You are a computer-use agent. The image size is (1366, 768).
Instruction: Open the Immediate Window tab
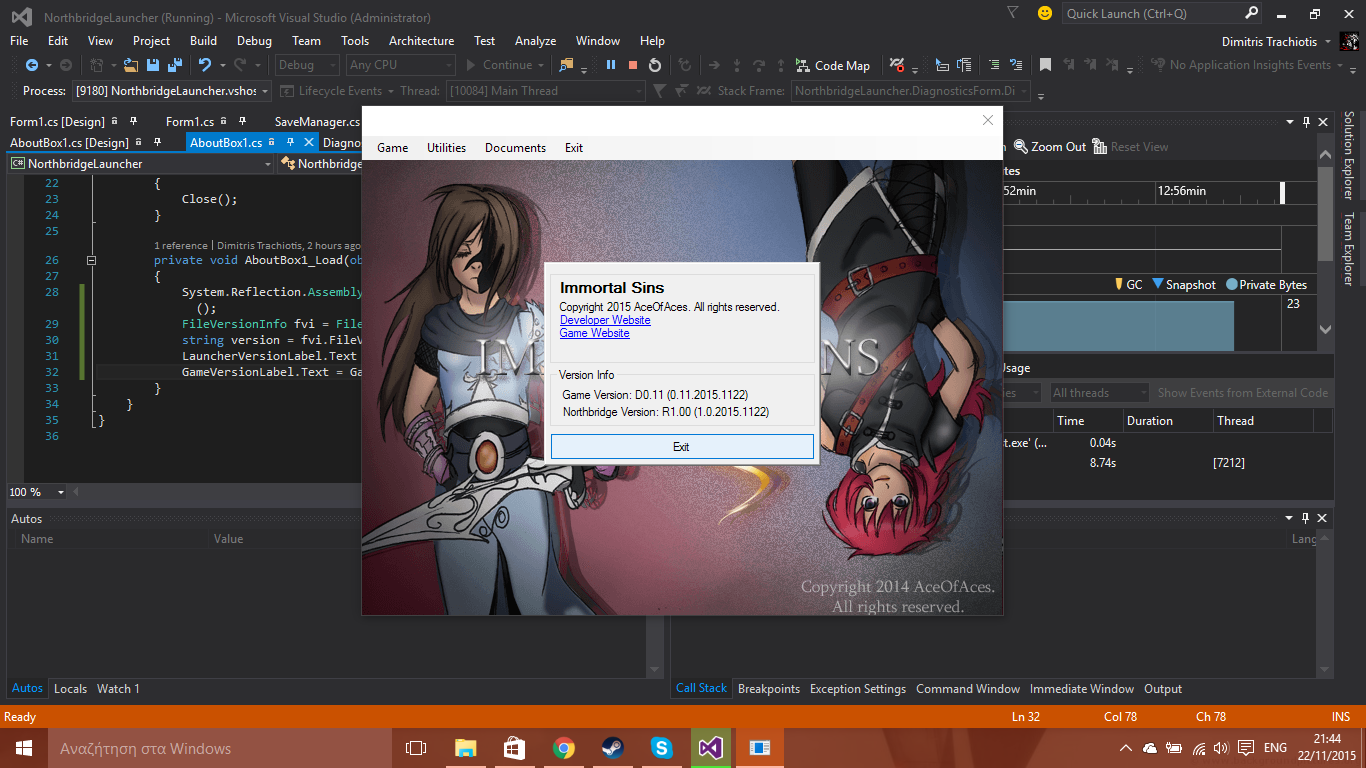point(1082,689)
